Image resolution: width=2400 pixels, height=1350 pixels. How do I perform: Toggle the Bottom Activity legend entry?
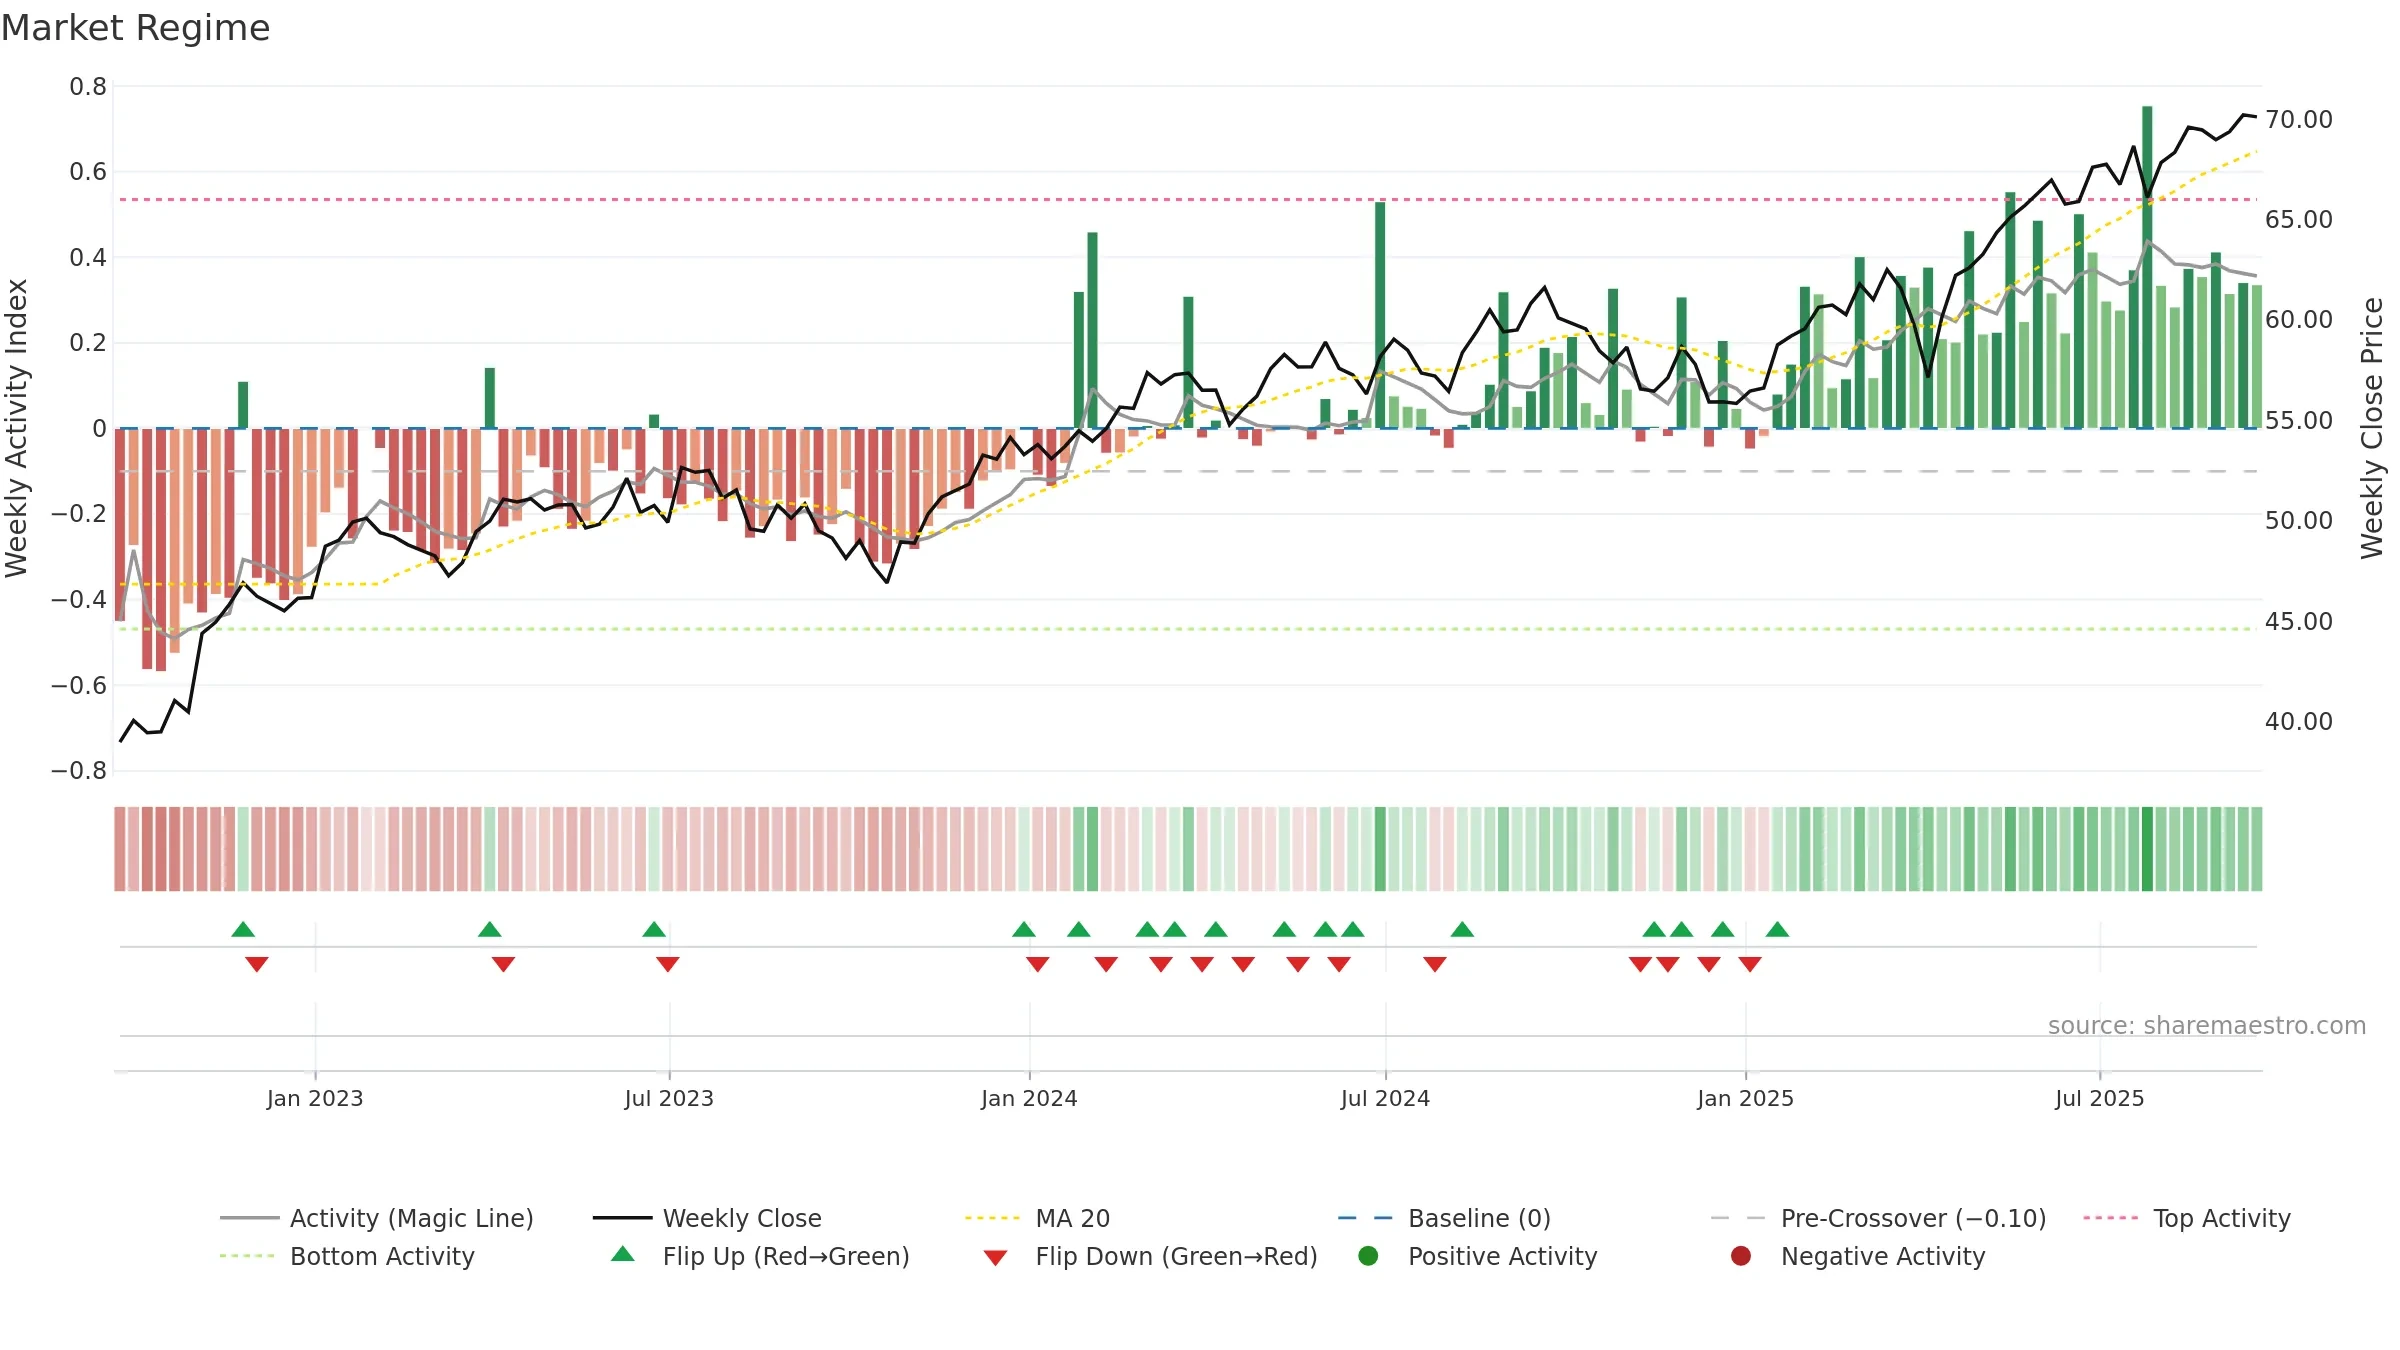pos(347,1256)
